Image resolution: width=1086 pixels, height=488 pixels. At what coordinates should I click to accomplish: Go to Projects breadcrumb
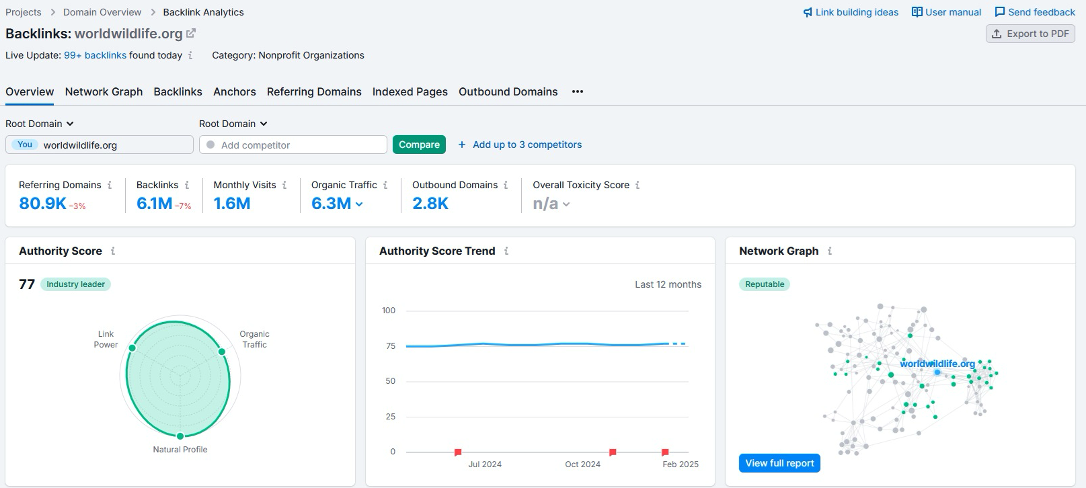pyautogui.click(x=24, y=12)
